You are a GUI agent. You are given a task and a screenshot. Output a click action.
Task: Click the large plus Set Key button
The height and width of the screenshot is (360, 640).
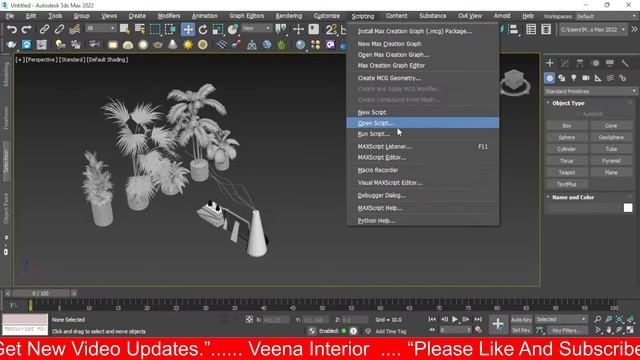[x=498, y=324]
